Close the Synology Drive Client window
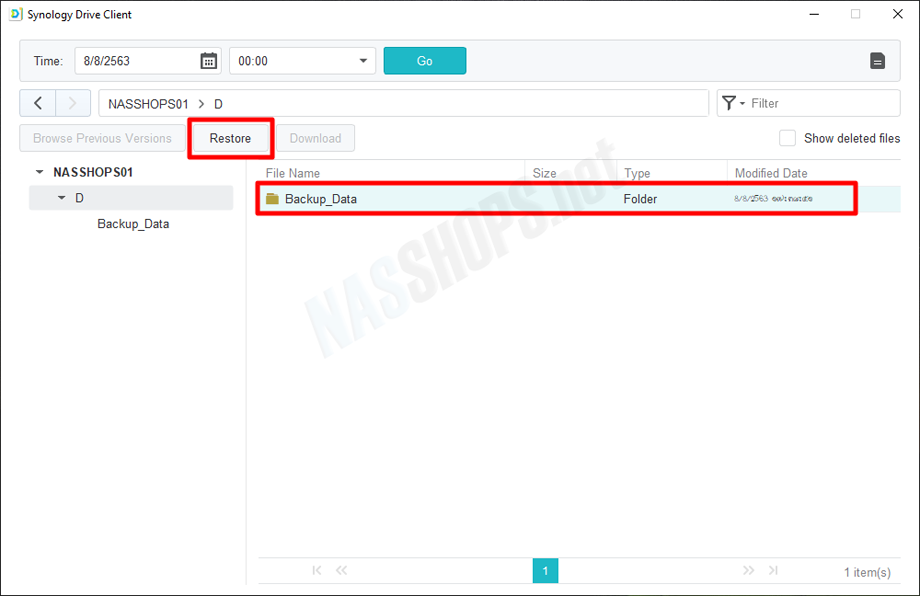Viewport: 920px width, 596px height. tap(898, 14)
